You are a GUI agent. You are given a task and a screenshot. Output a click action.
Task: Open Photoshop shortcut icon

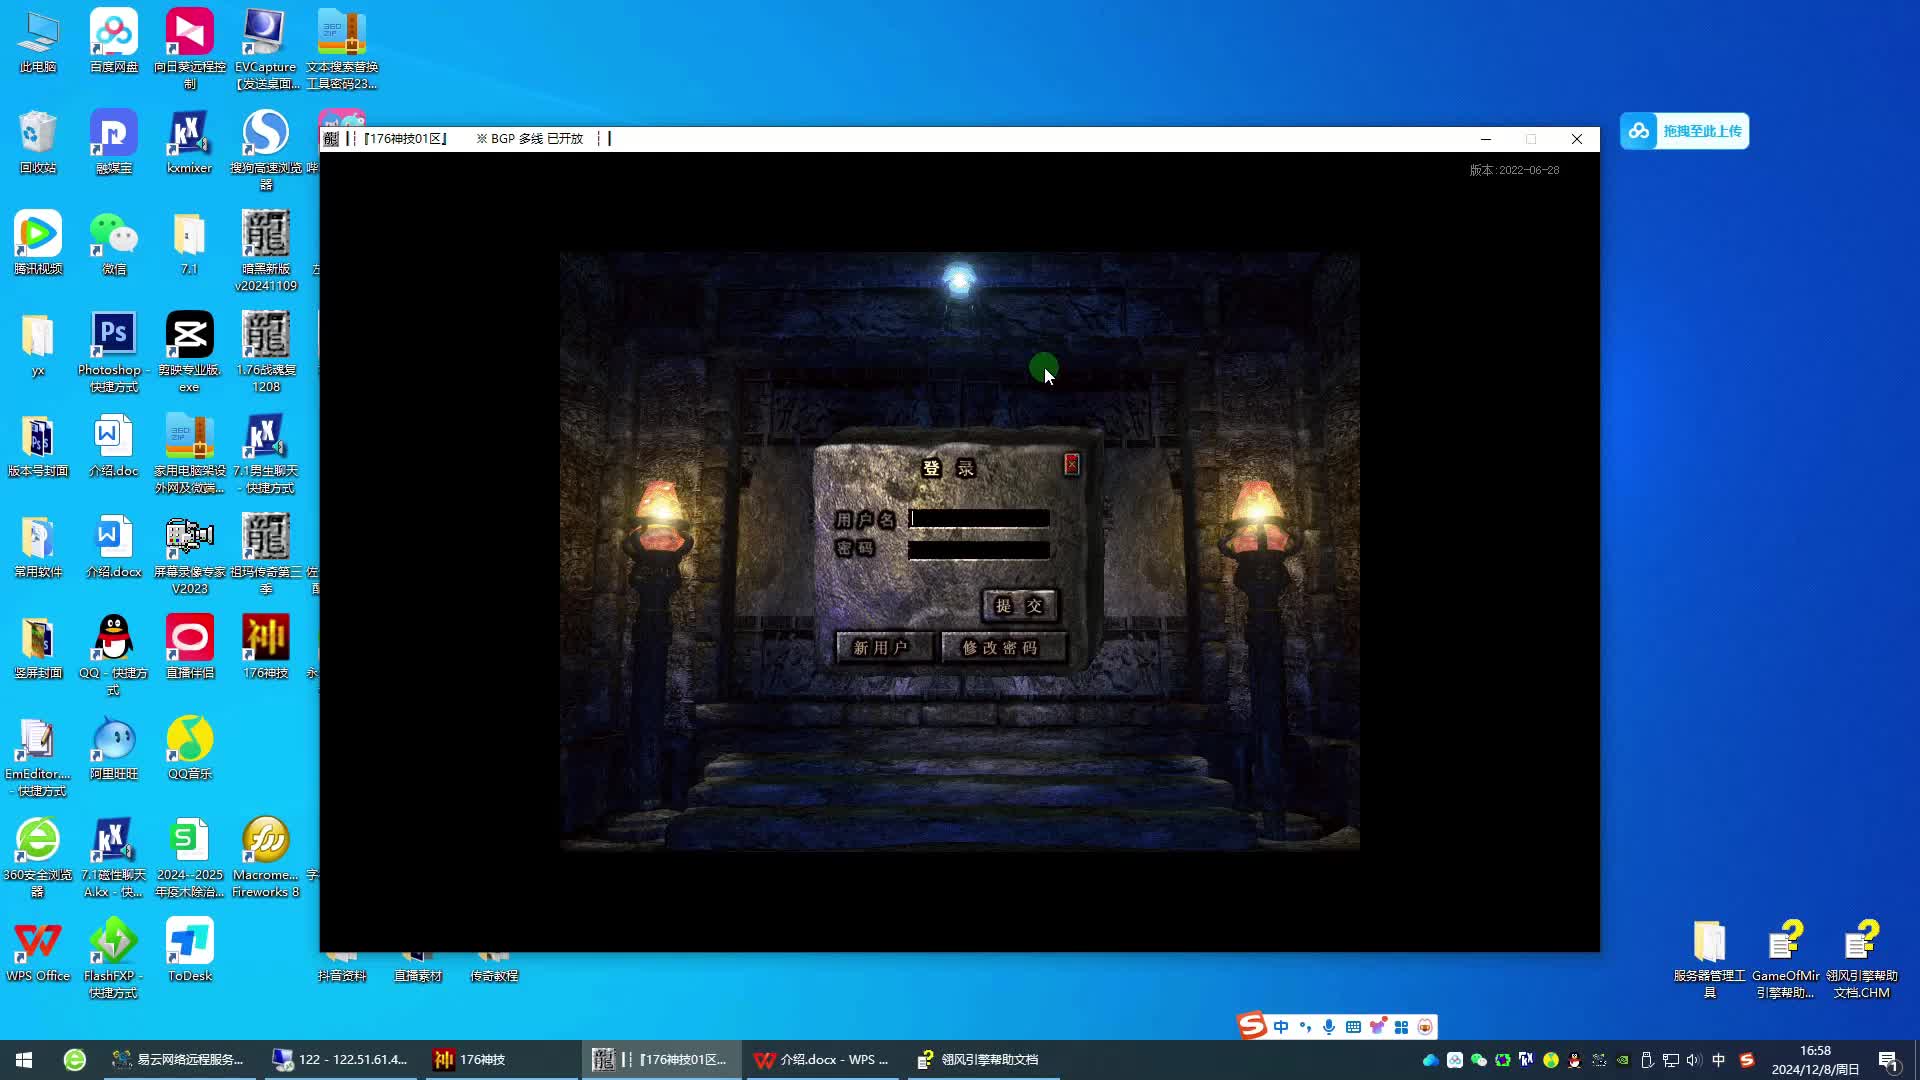click(x=114, y=351)
